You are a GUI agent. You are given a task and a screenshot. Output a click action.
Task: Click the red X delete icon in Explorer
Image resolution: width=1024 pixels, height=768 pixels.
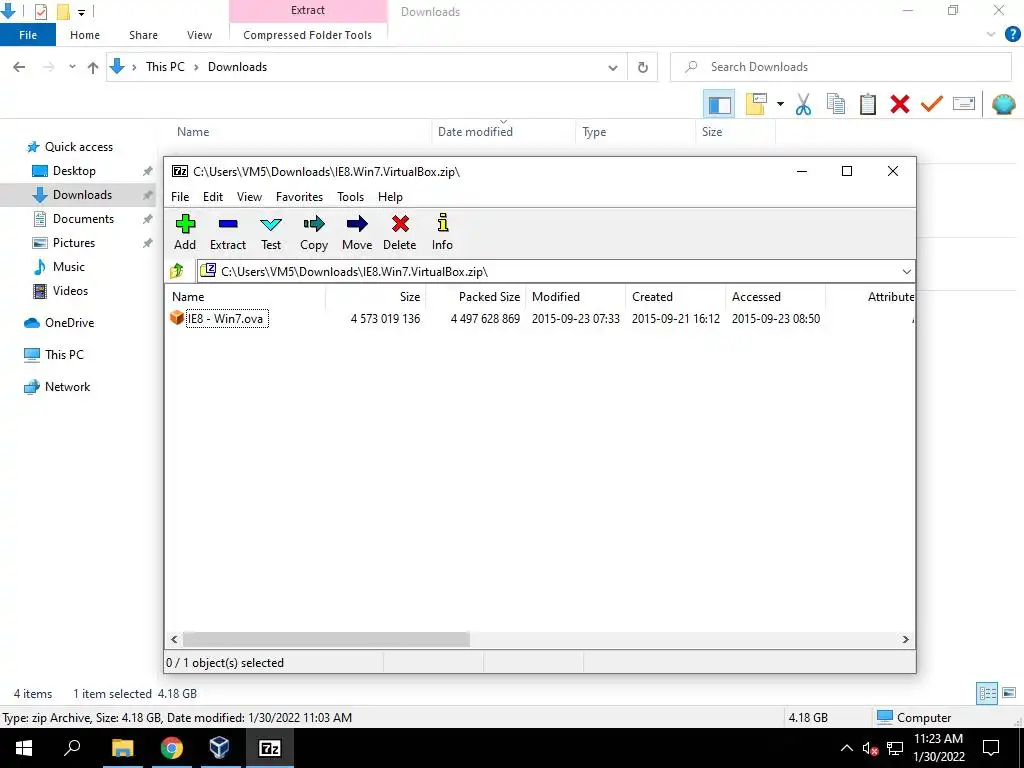click(899, 104)
